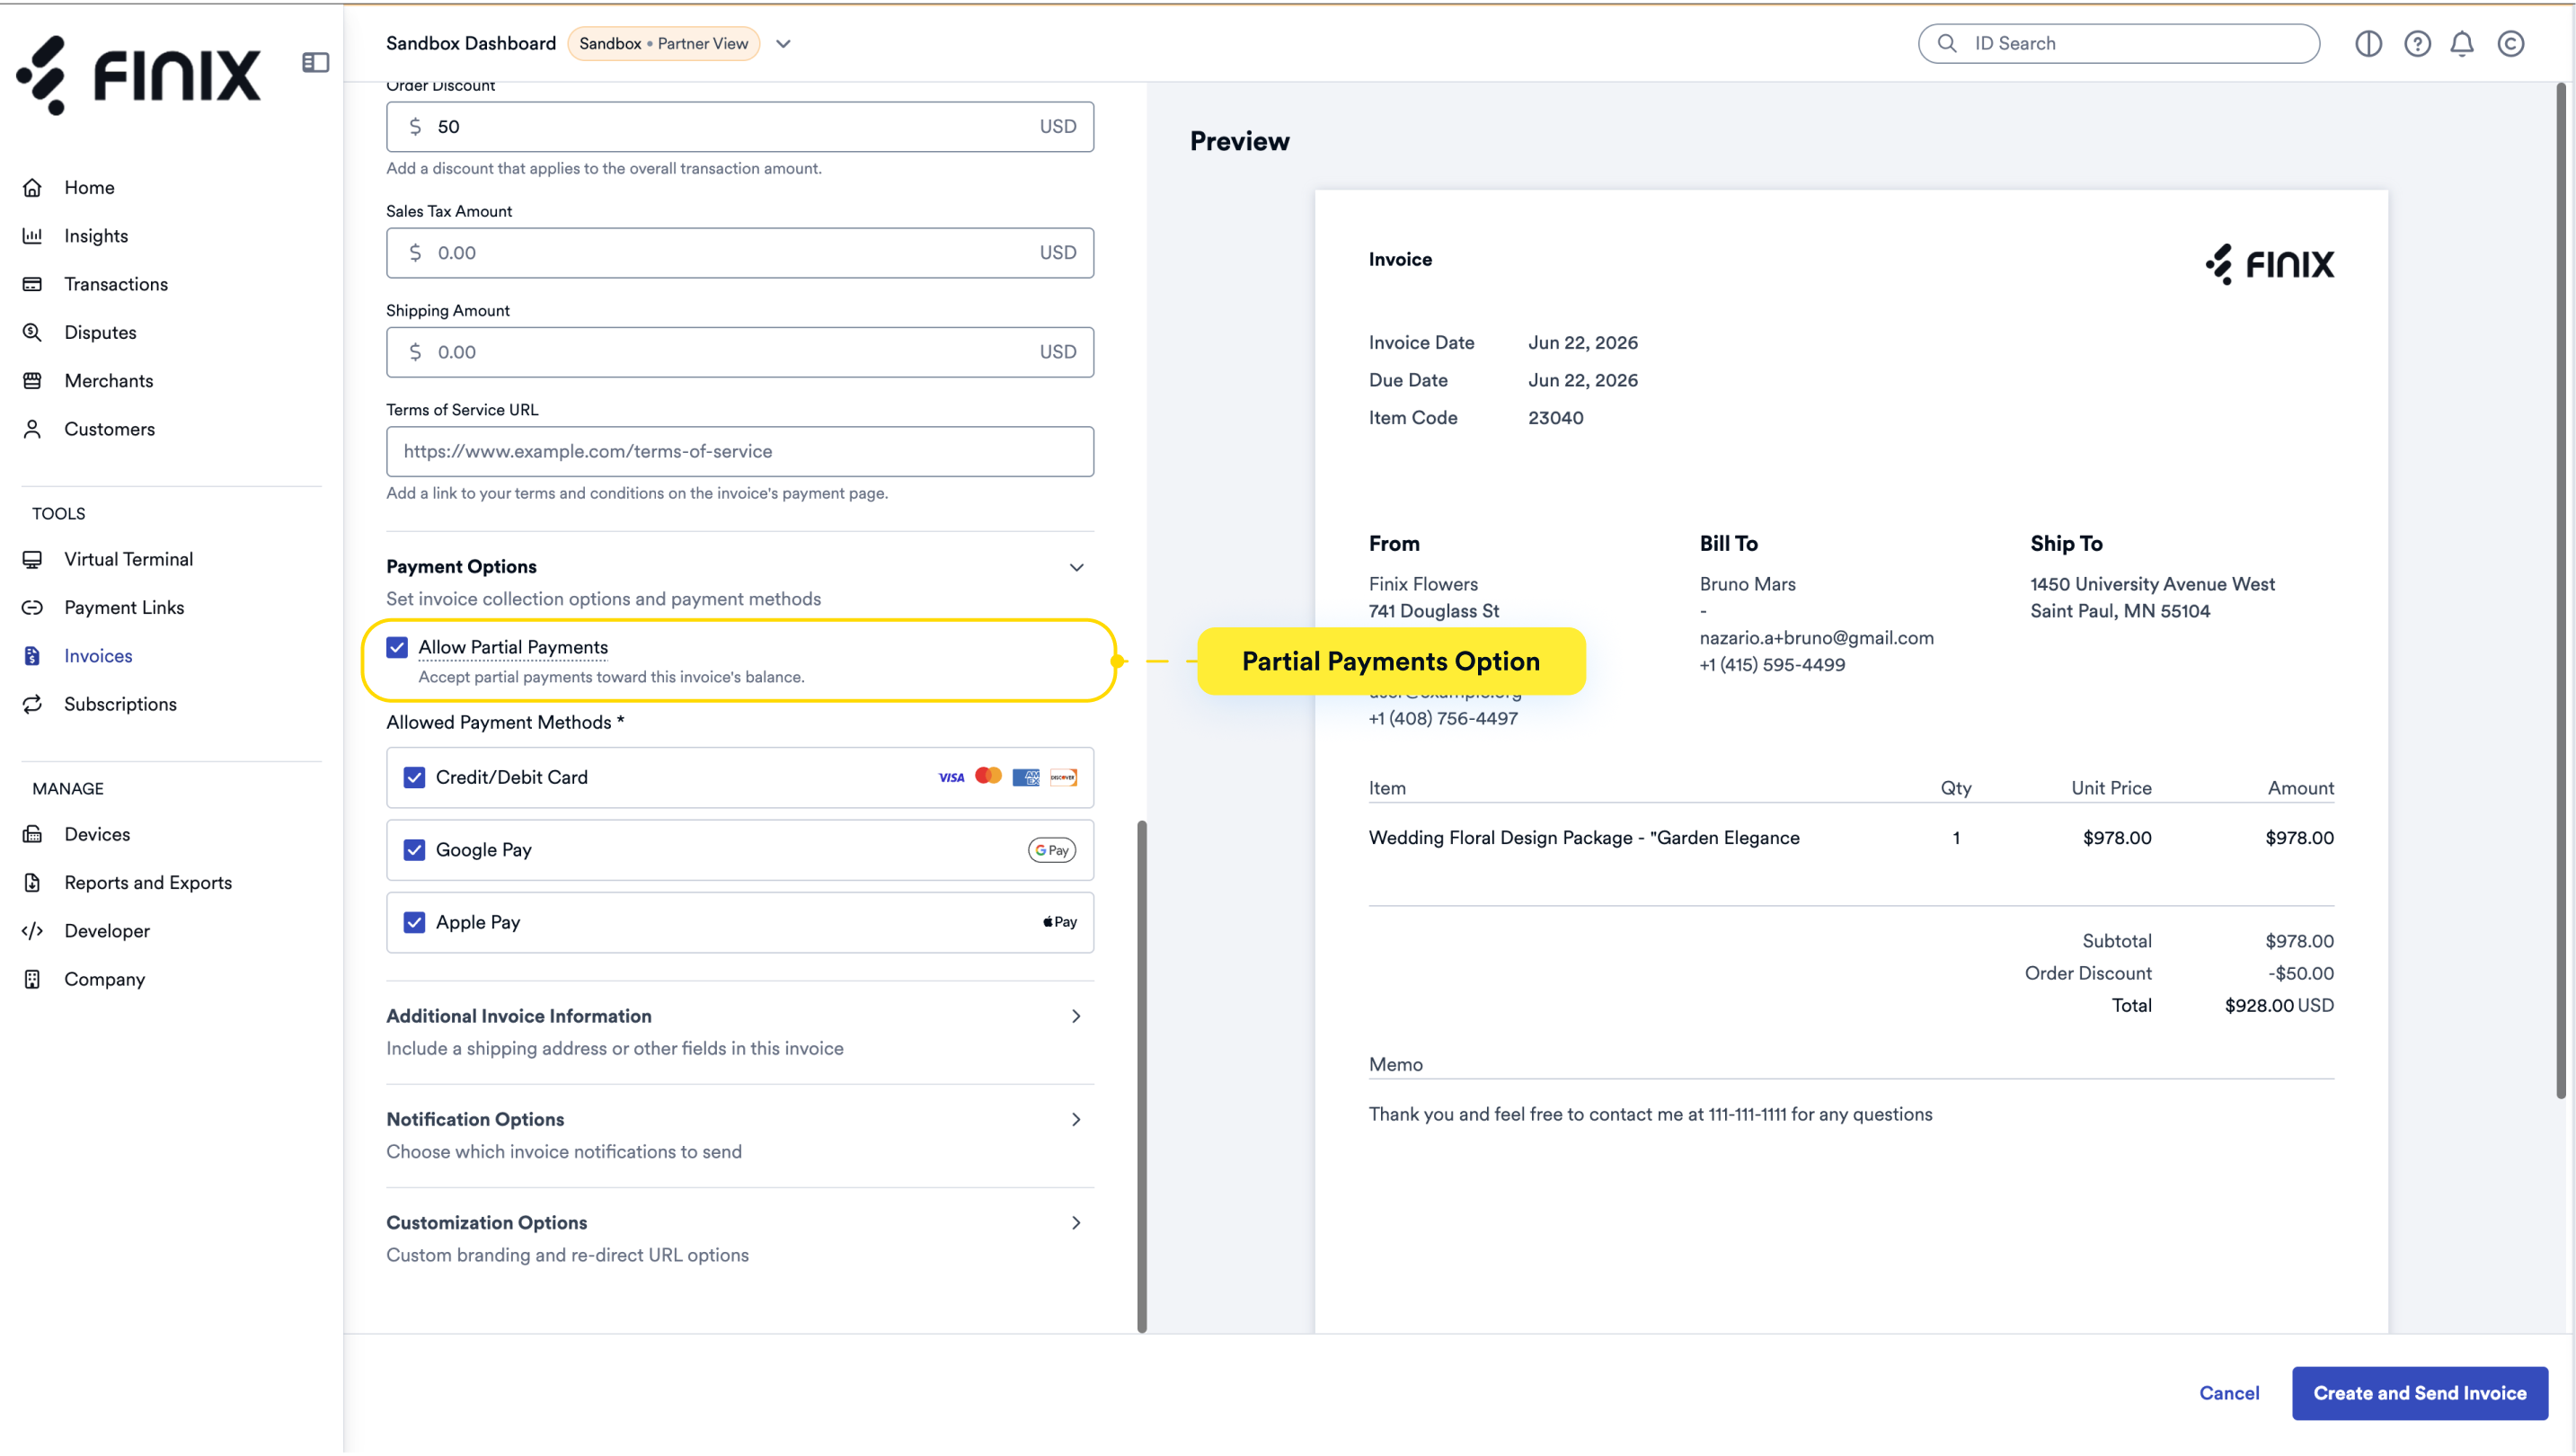Viewport: 2576px width, 1456px height.
Task: Click the Sandbox Partner View badge
Action: pyautogui.click(x=663, y=43)
